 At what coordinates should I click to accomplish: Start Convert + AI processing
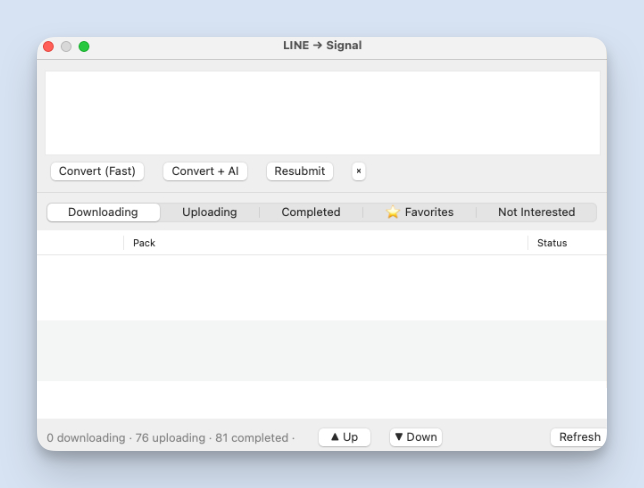coord(205,171)
